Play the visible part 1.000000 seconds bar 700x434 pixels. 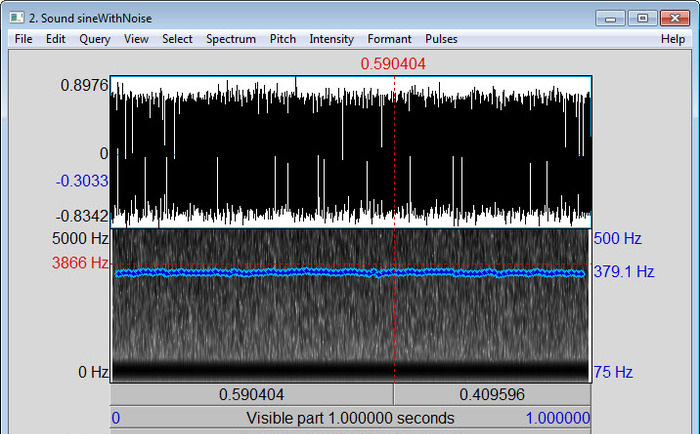[x=350, y=418]
